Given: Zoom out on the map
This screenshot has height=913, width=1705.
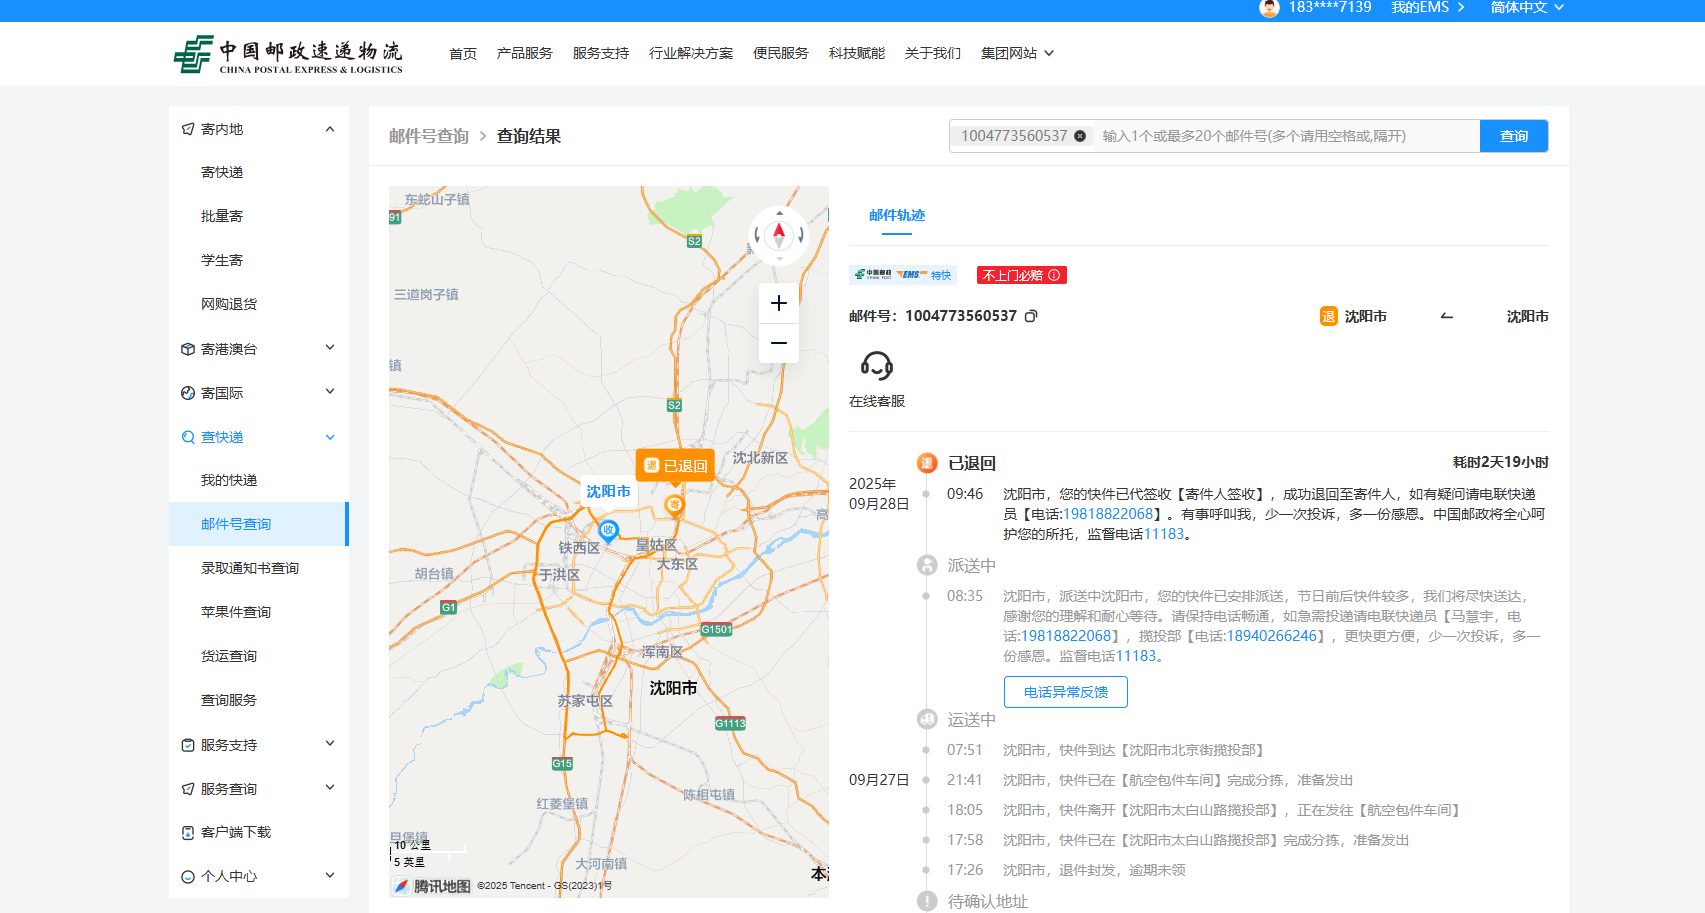Looking at the screenshot, I should pyautogui.click(x=778, y=343).
